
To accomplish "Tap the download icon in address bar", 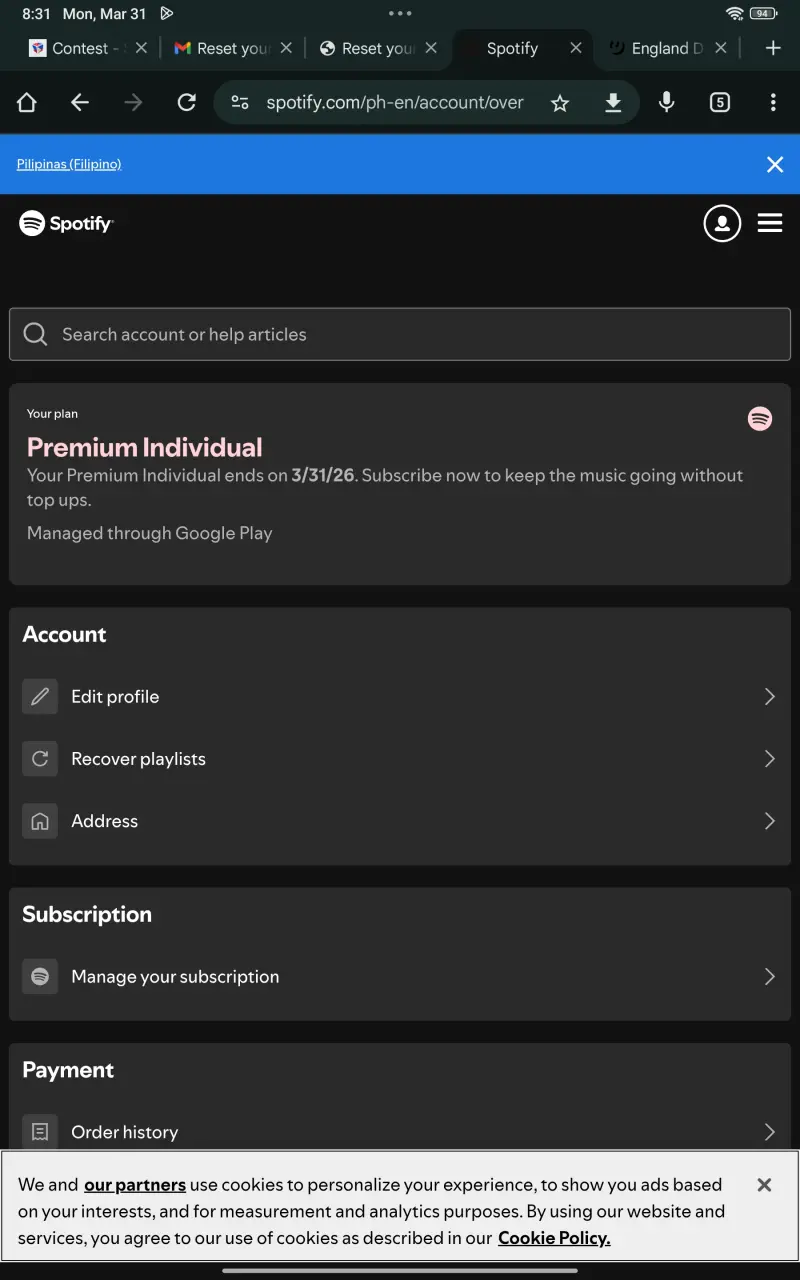I will [x=613, y=102].
